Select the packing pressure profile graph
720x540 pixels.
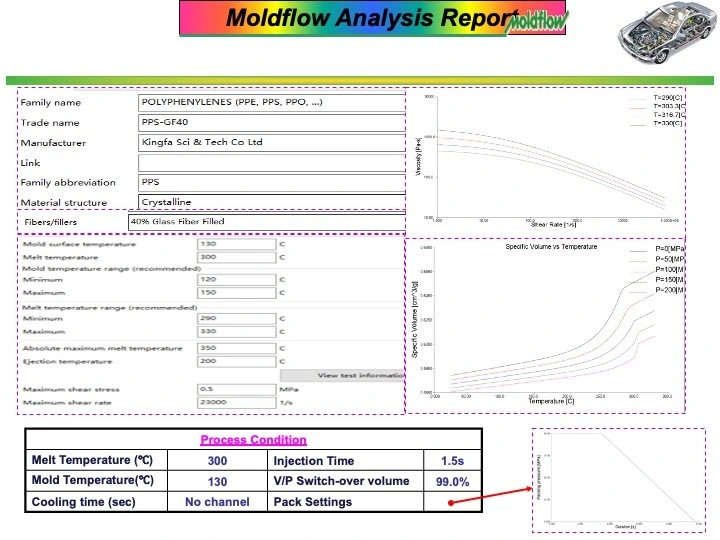pyautogui.click(x=618, y=480)
